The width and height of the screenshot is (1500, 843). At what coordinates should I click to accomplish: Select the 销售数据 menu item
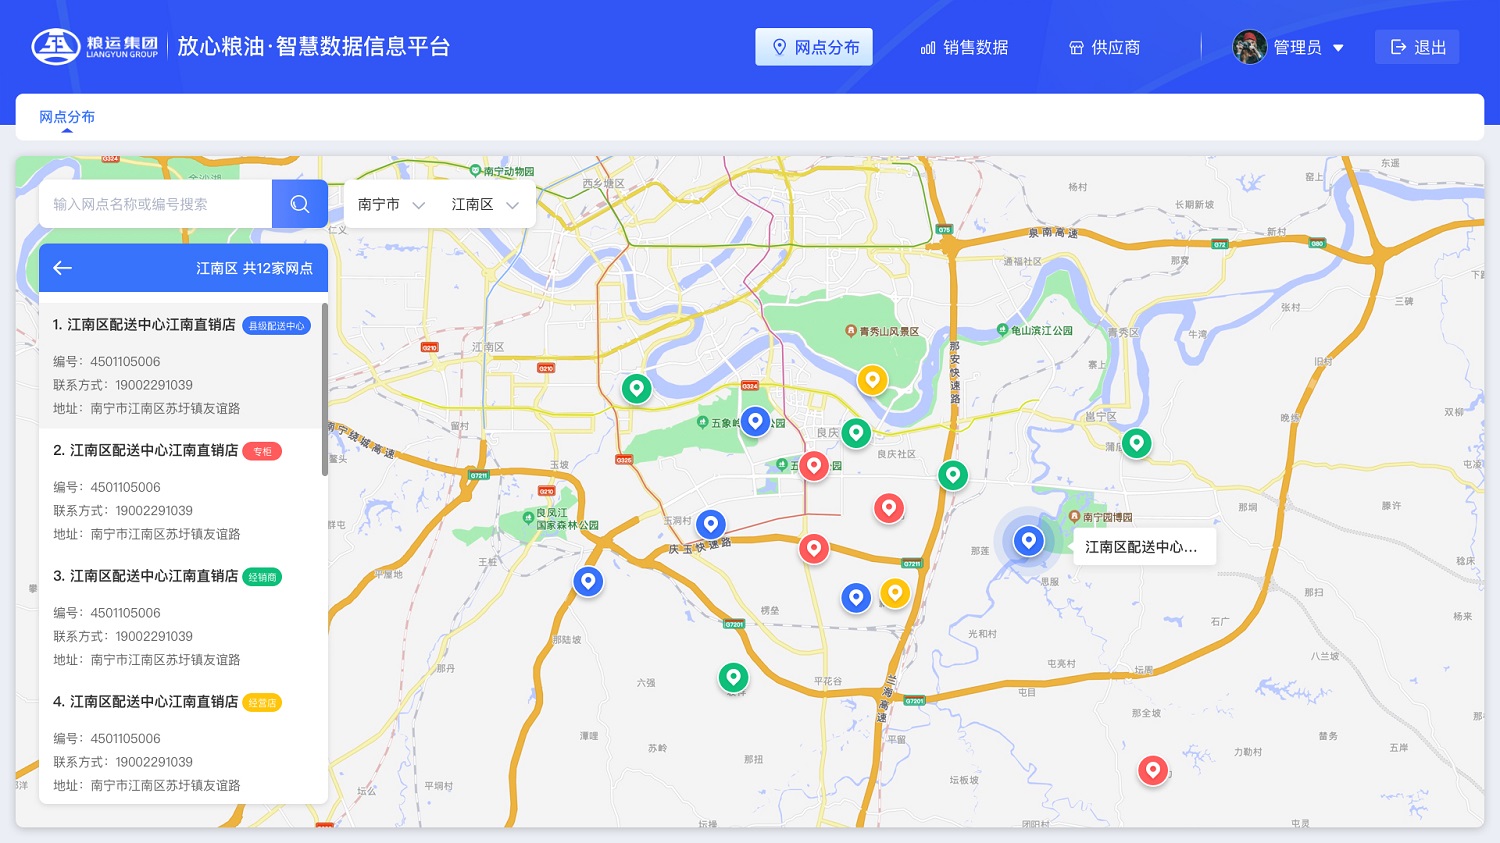pyautogui.click(x=963, y=47)
